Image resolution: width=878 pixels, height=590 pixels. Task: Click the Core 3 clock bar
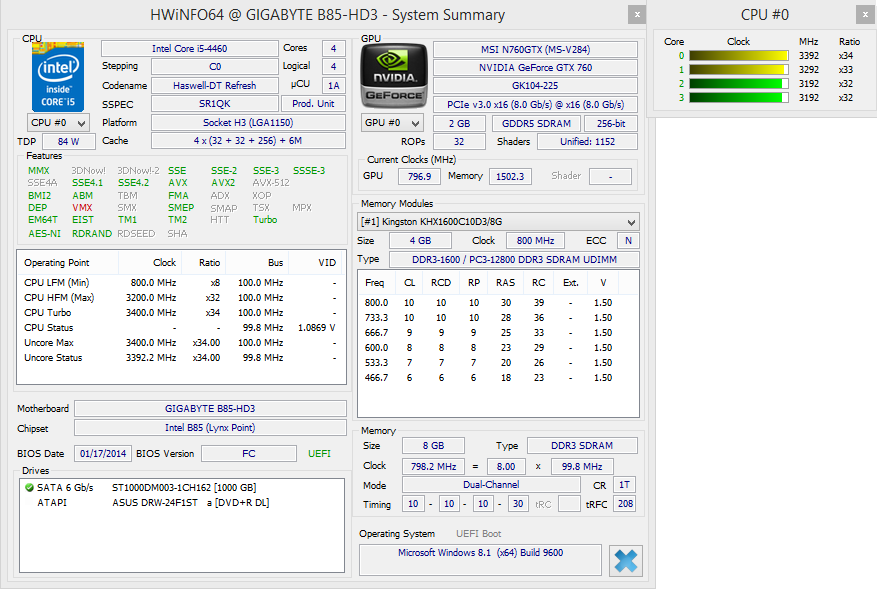point(739,97)
